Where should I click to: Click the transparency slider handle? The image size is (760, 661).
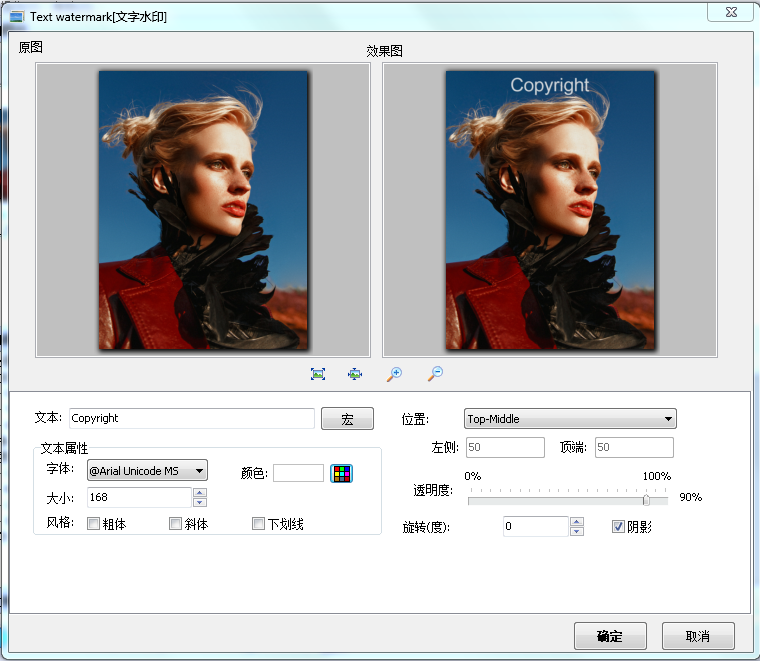[646, 499]
